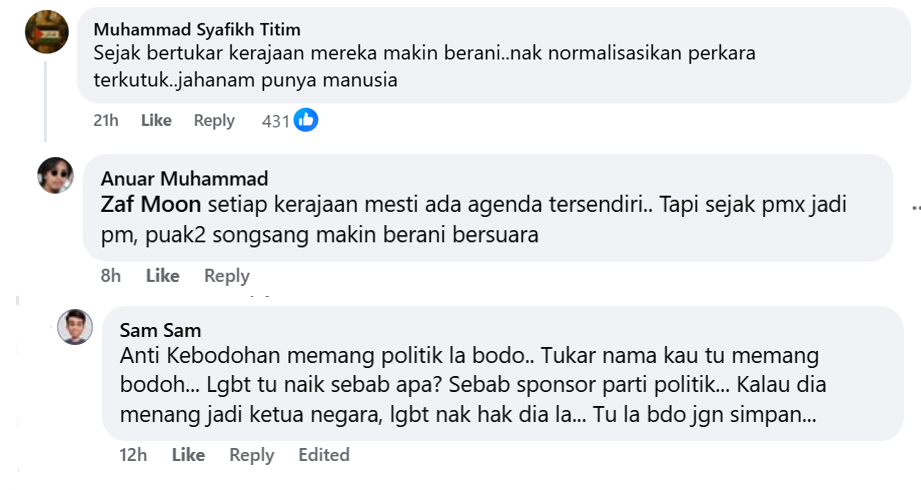Like Muhammad Syafikh Titim's comment
The height and width of the screenshot is (490, 921).
tap(156, 120)
